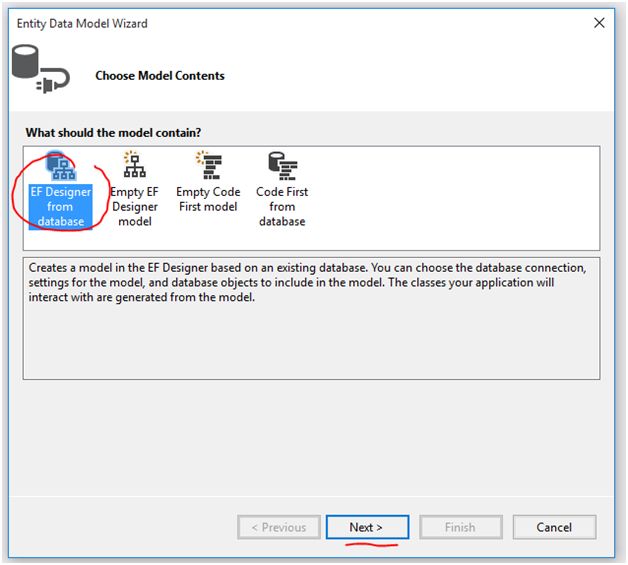The height and width of the screenshot is (565, 628).
Task: Choose the Empty EF Designer model icon
Action: (135, 165)
